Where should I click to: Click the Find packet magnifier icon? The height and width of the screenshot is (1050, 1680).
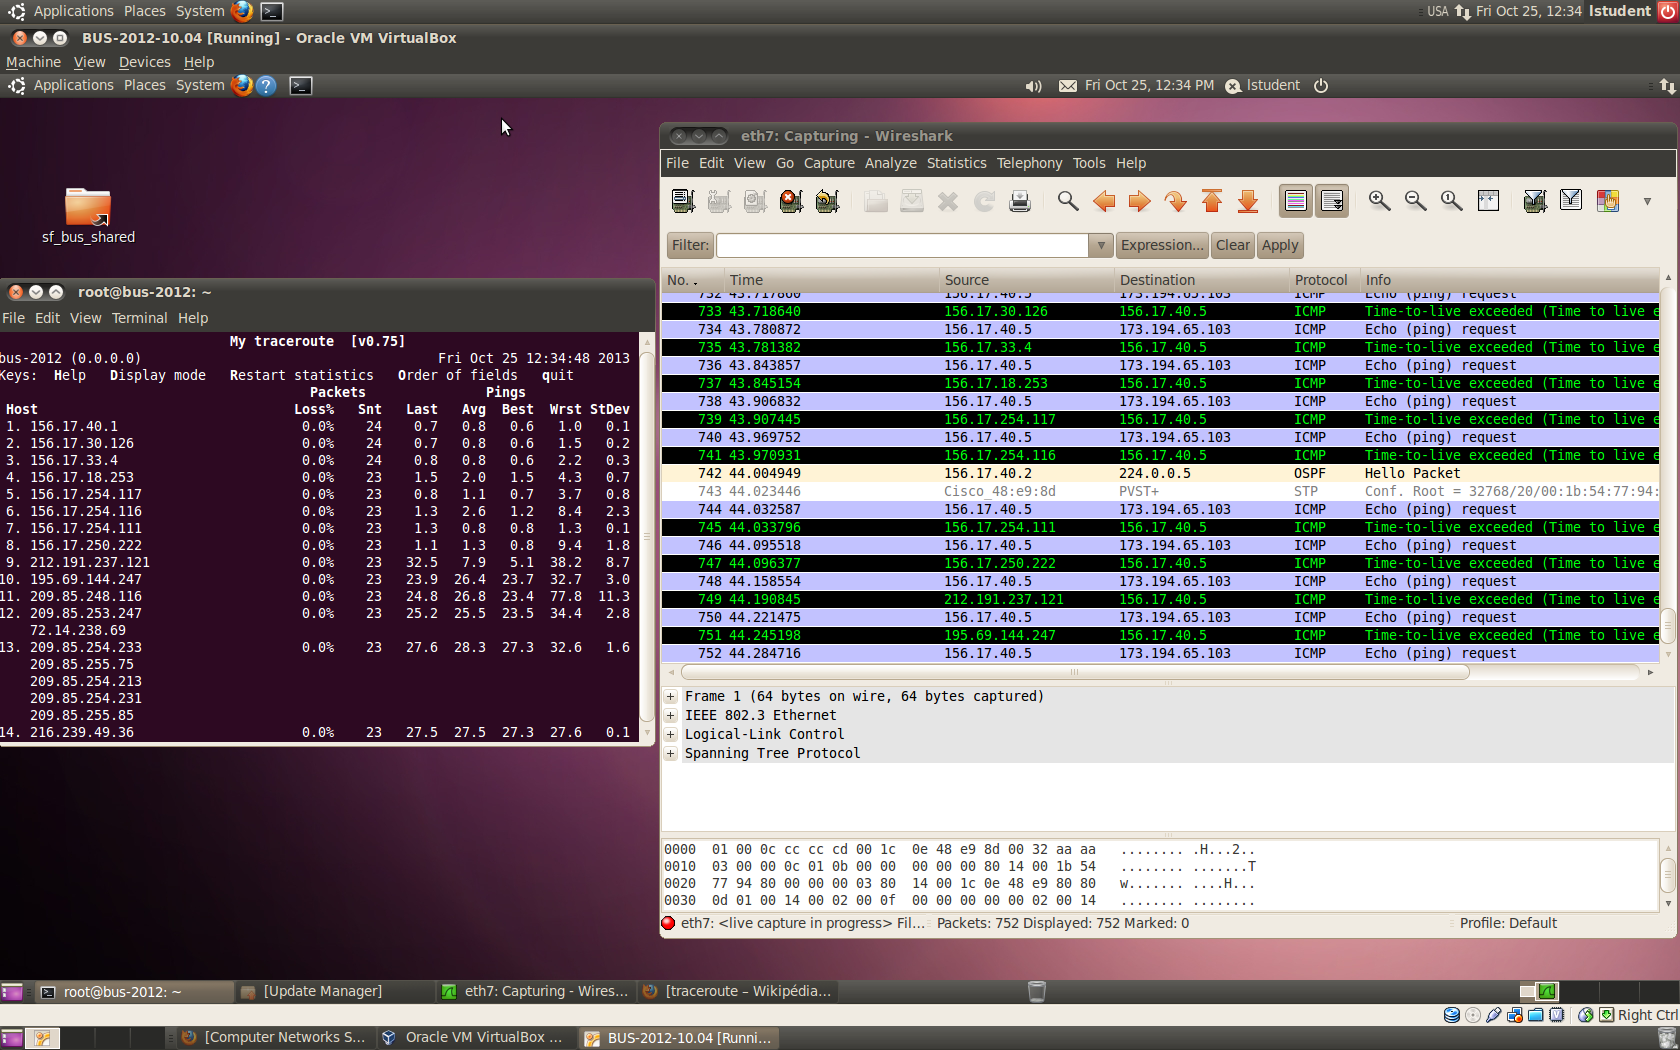[1067, 201]
